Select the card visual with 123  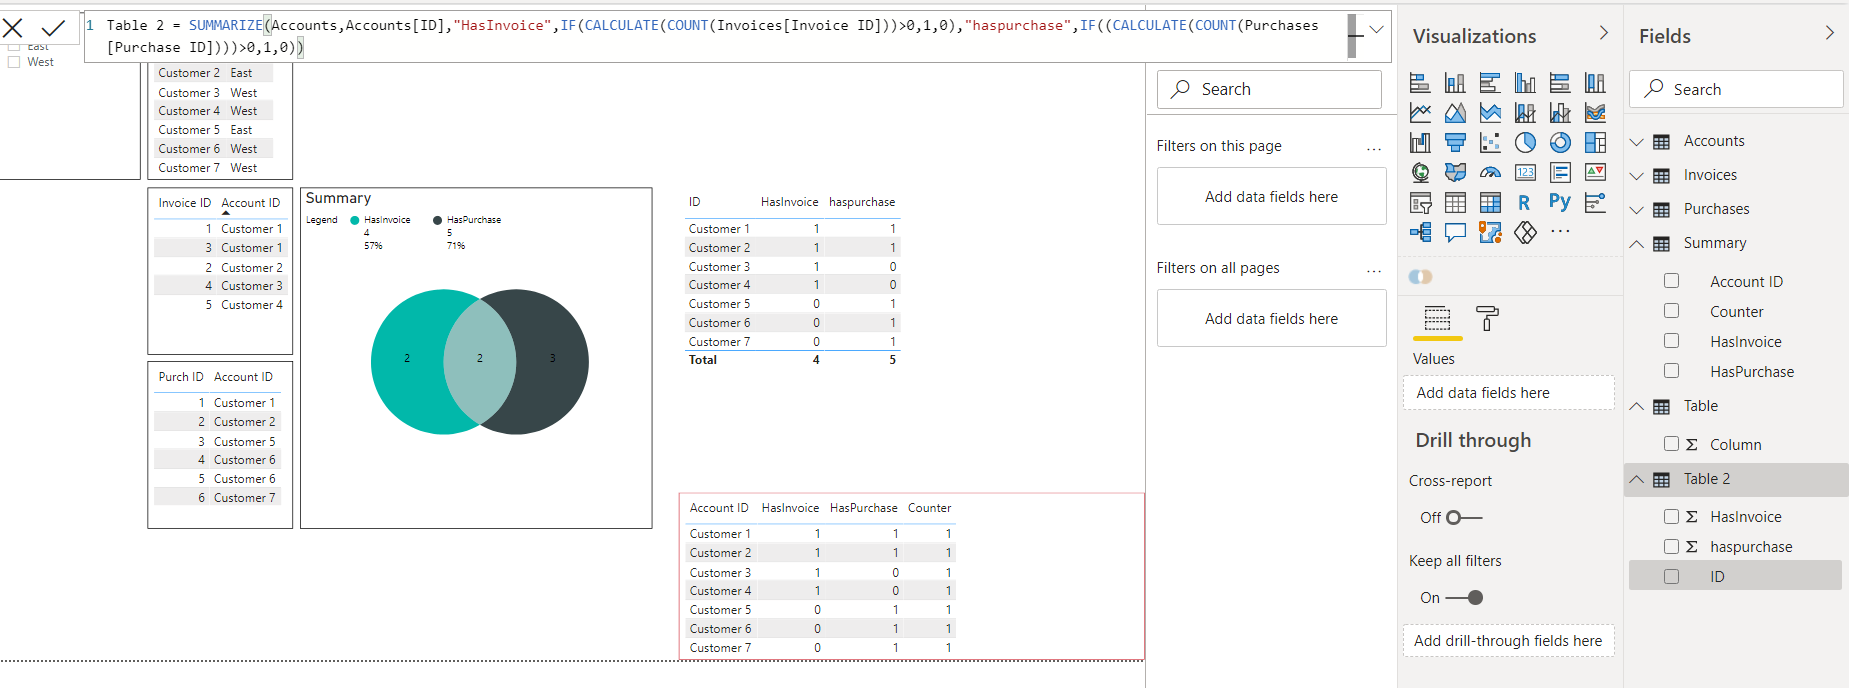click(1525, 173)
